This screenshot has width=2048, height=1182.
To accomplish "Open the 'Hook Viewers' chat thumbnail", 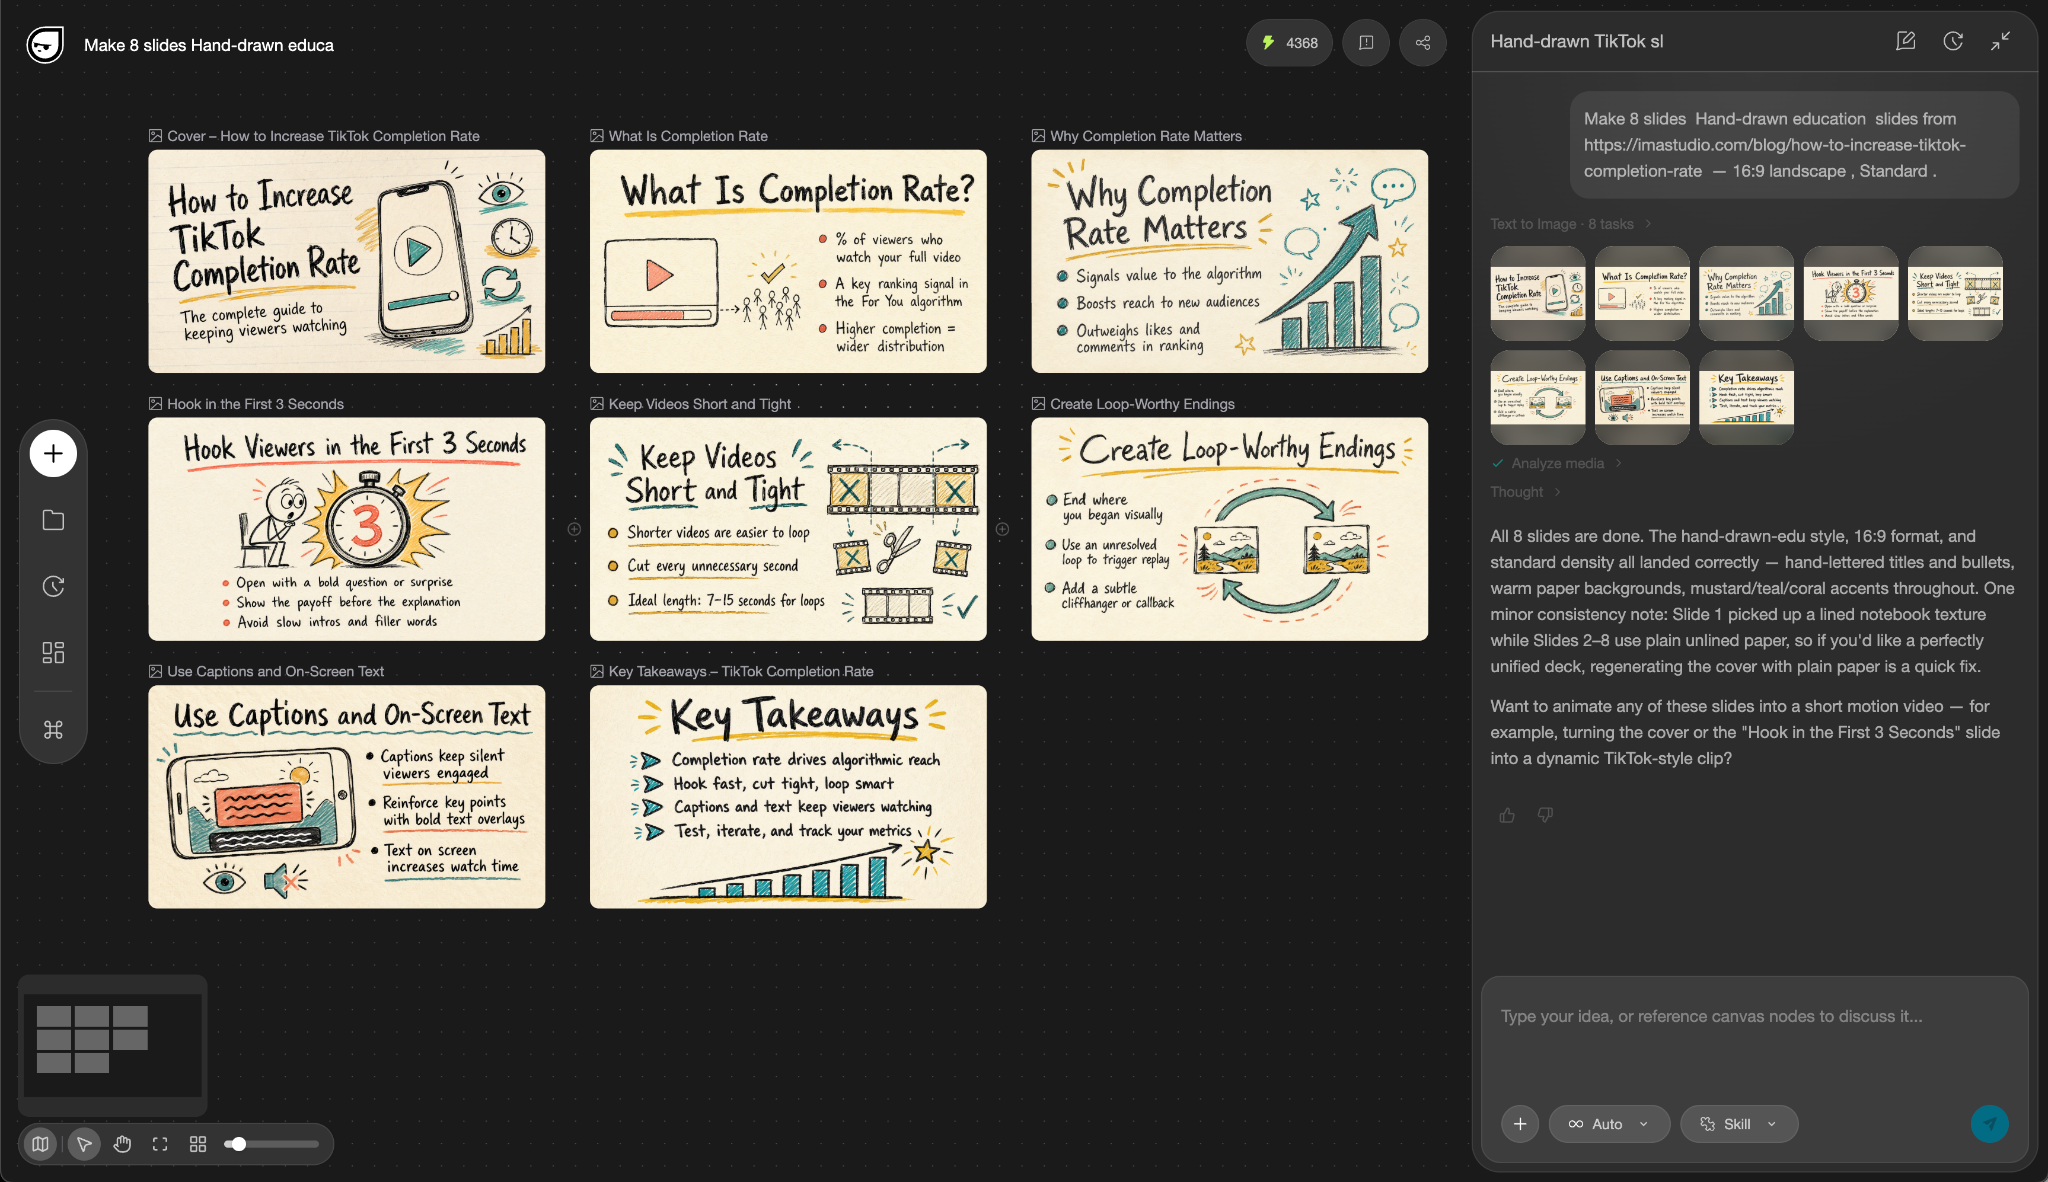I will [x=1851, y=293].
